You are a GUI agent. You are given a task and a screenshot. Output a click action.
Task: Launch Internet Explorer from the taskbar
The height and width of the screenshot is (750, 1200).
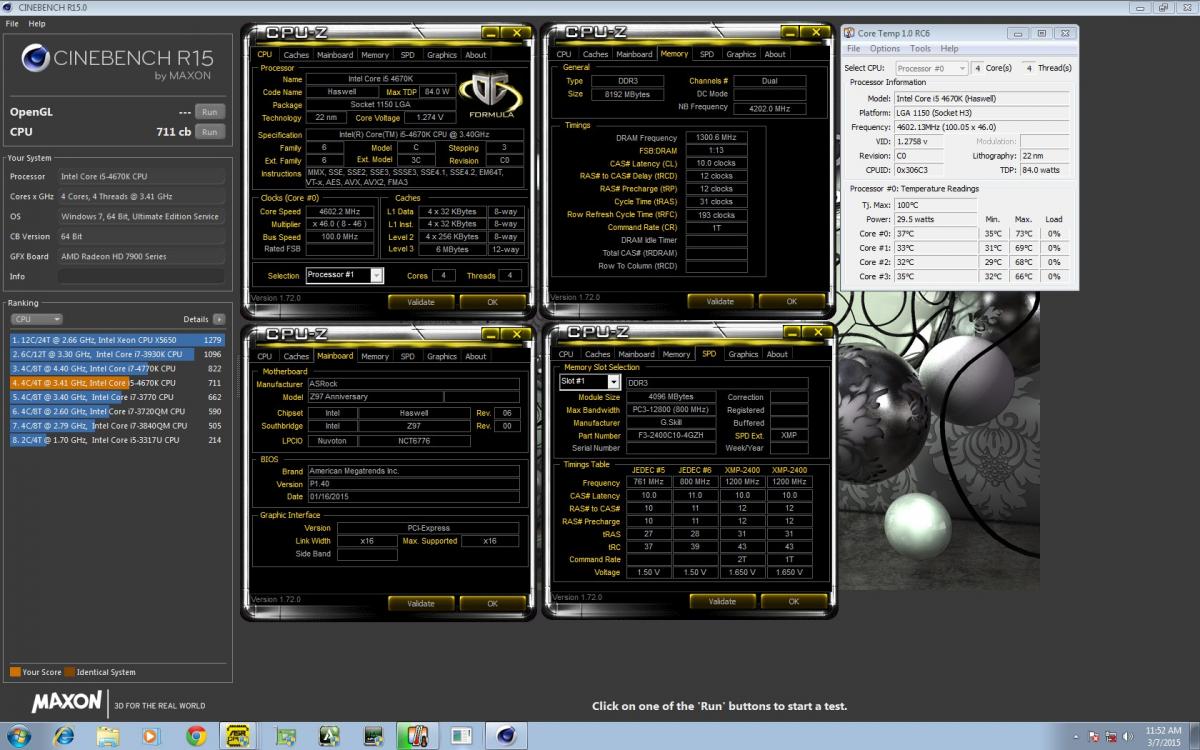point(65,736)
